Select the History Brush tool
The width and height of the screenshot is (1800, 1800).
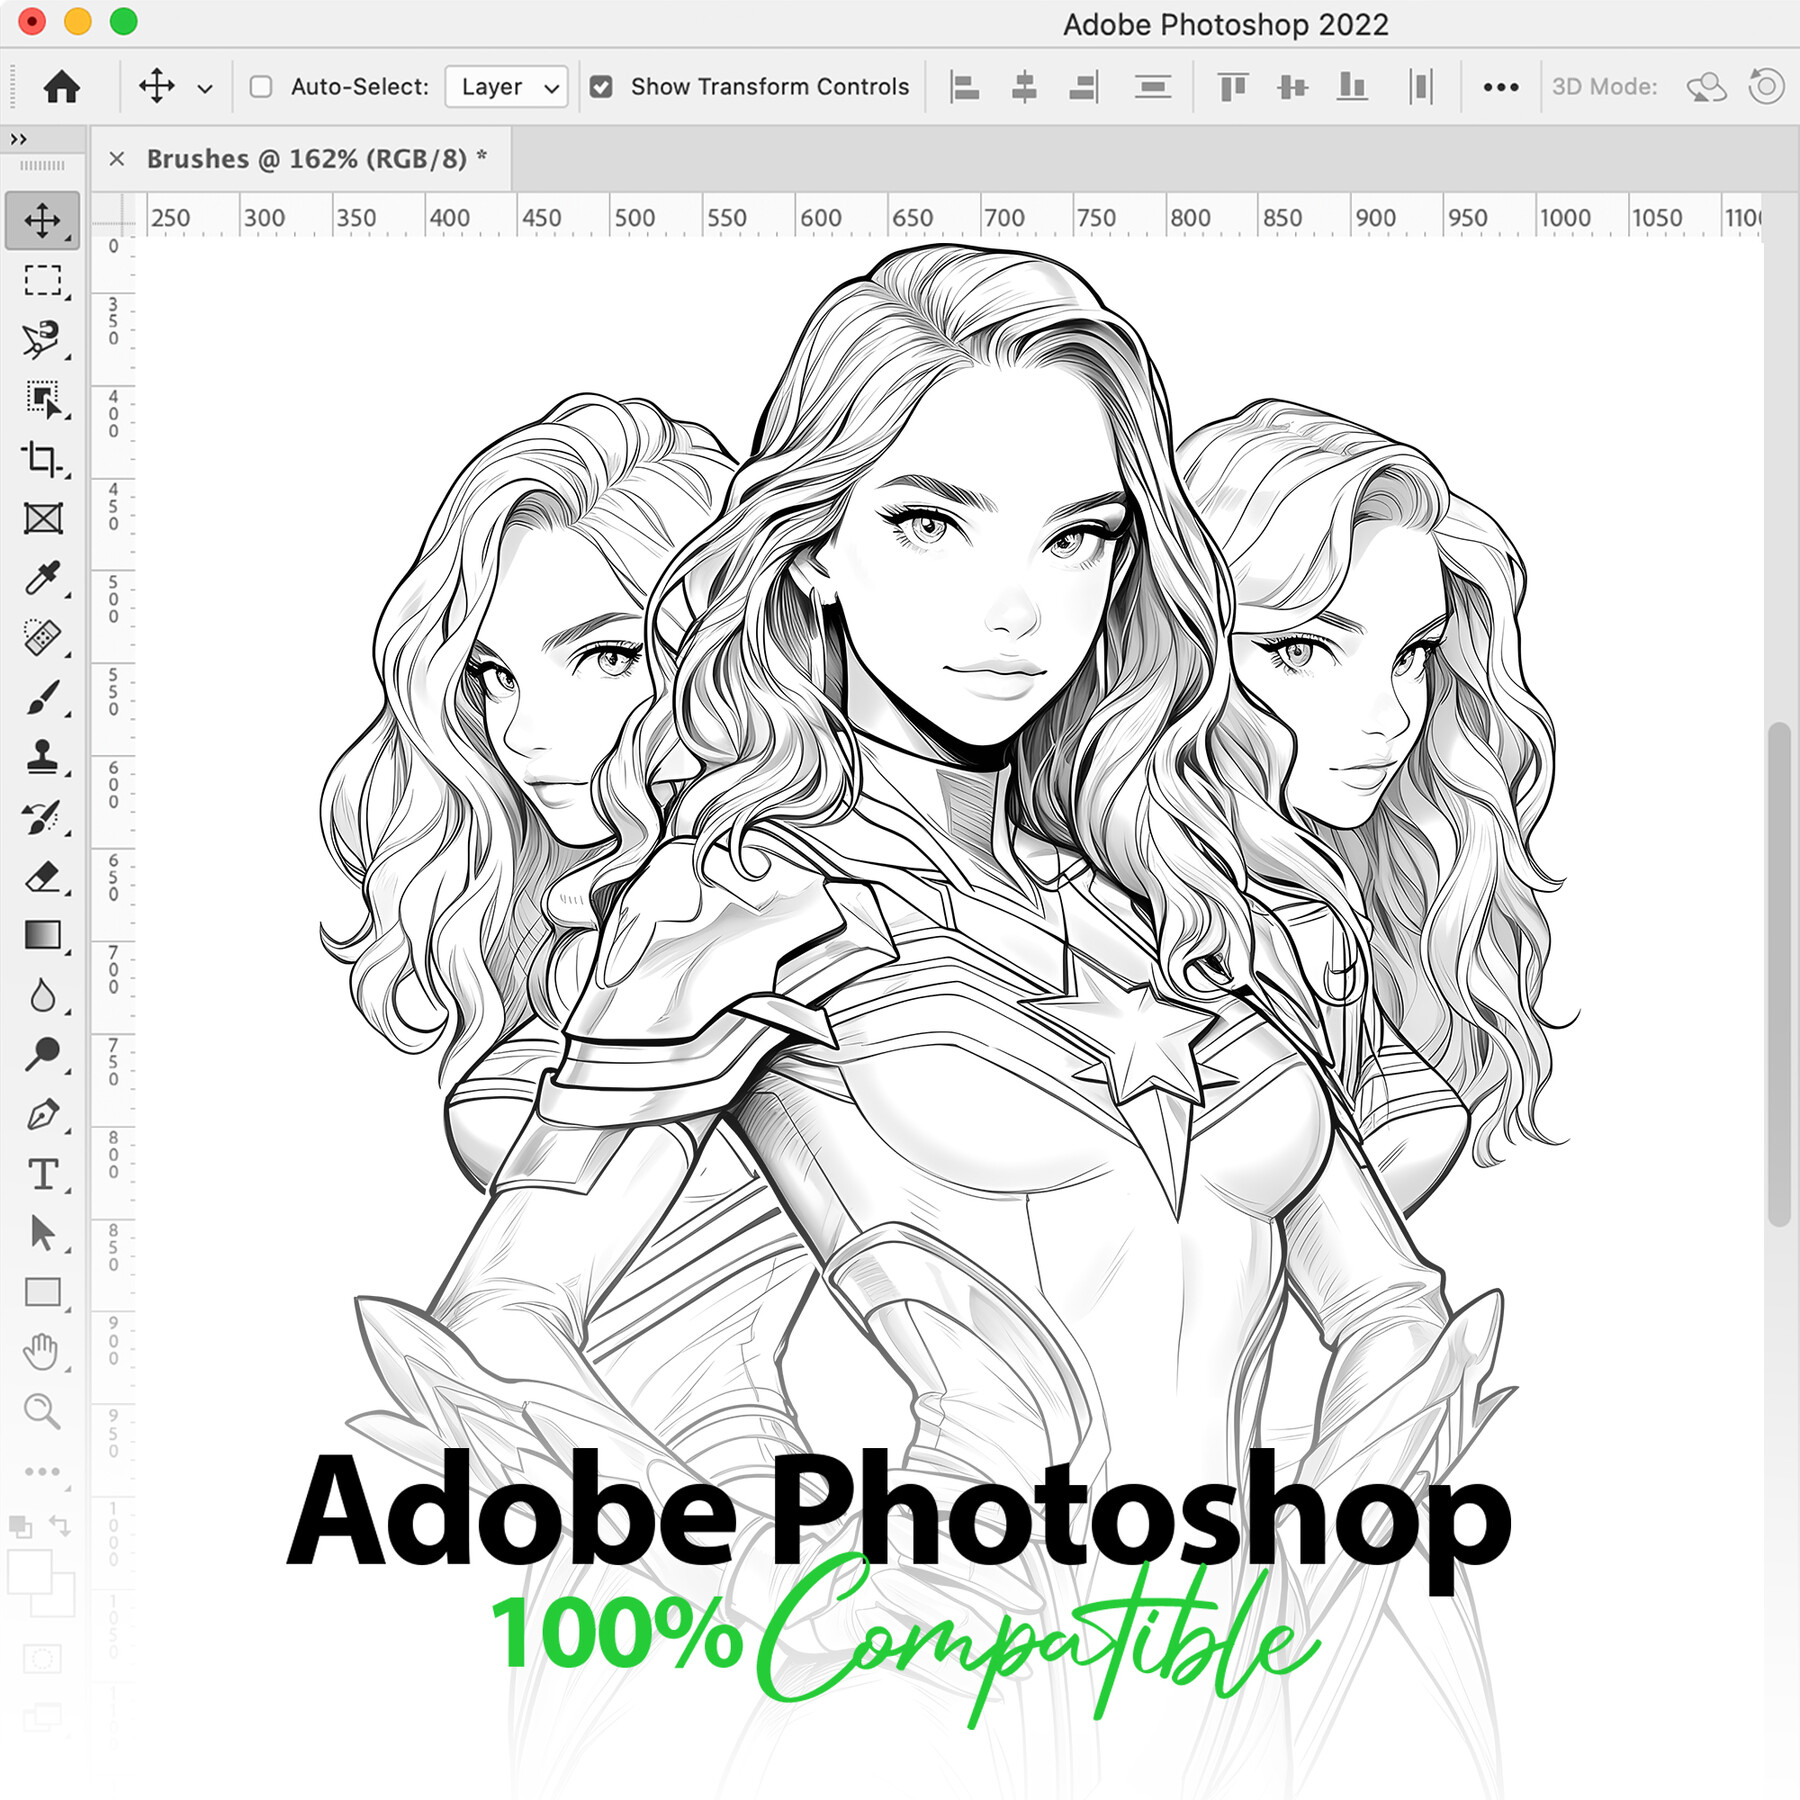[x=42, y=816]
